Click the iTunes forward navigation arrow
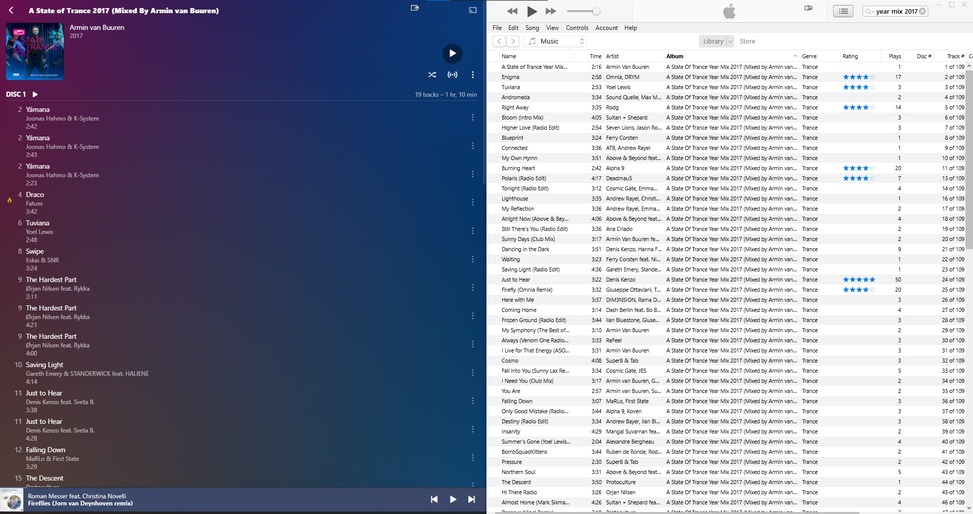The image size is (973, 514). pyautogui.click(x=513, y=41)
